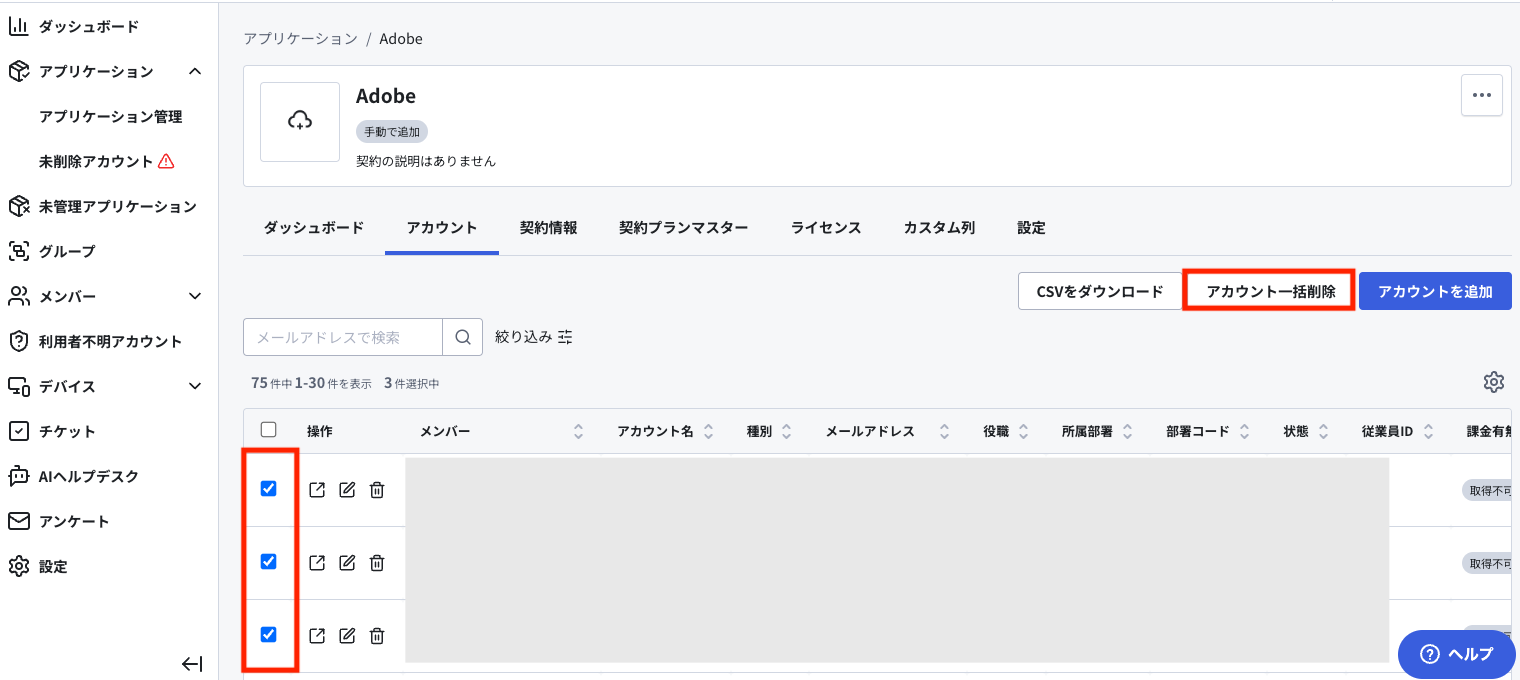
Task: Open the 絞り込み filter control
Action: pyautogui.click(x=534, y=338)
